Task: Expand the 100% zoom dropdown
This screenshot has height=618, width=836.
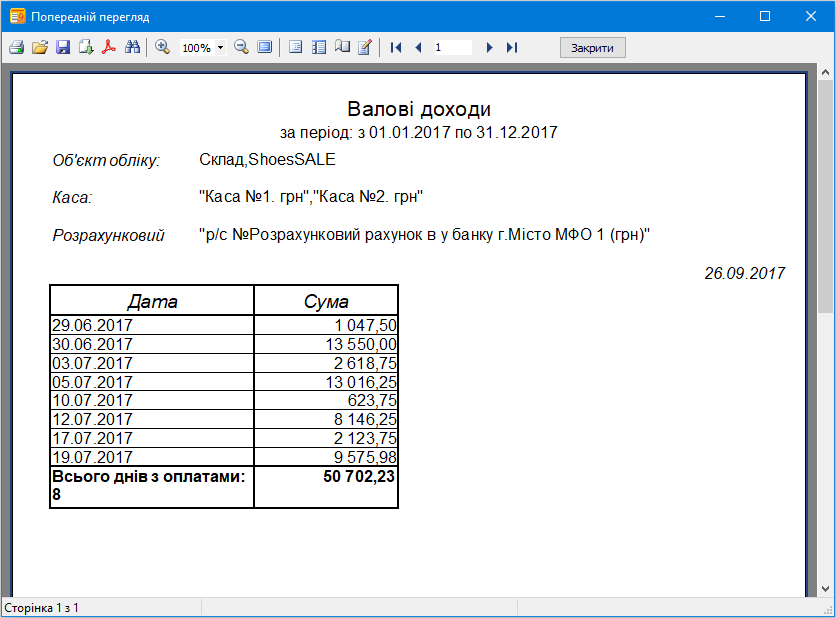Action: 220,48
